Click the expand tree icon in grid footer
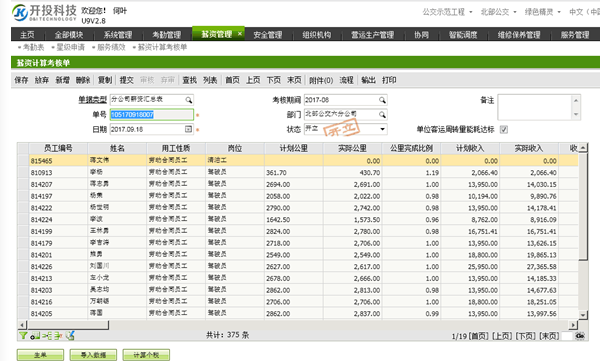The height and width of the screenshot is (361, 606). click(x=47, y=336)
